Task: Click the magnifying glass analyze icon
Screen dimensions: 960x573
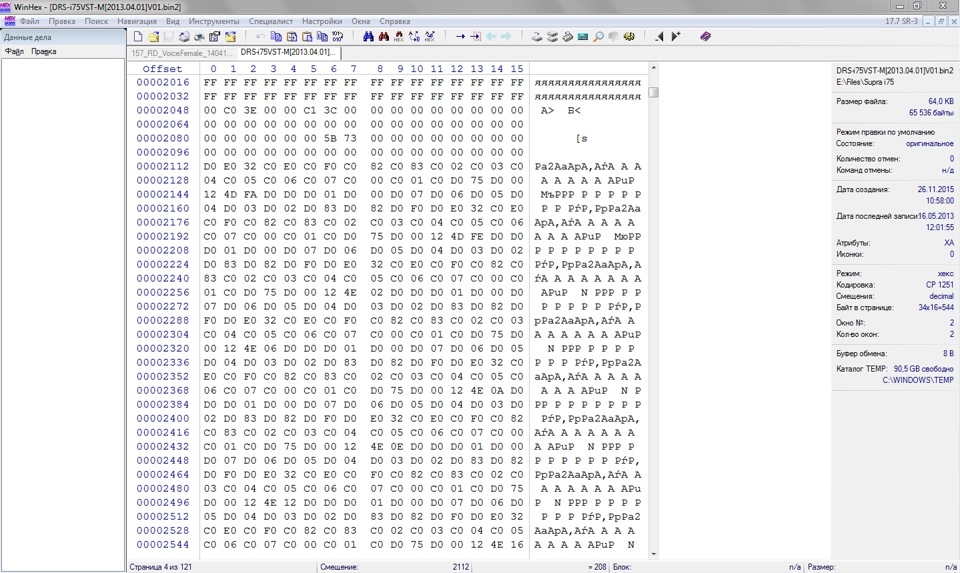Action: click(x=598, y=37)
